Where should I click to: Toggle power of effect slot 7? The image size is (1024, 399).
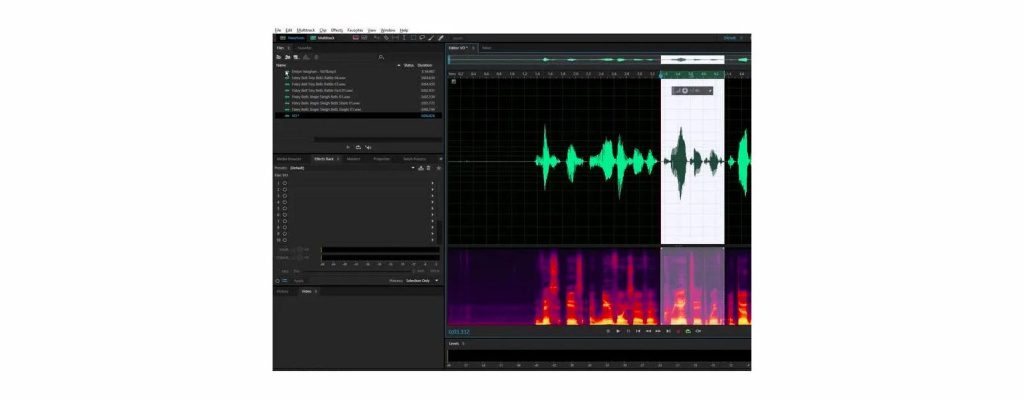point(285,221)
